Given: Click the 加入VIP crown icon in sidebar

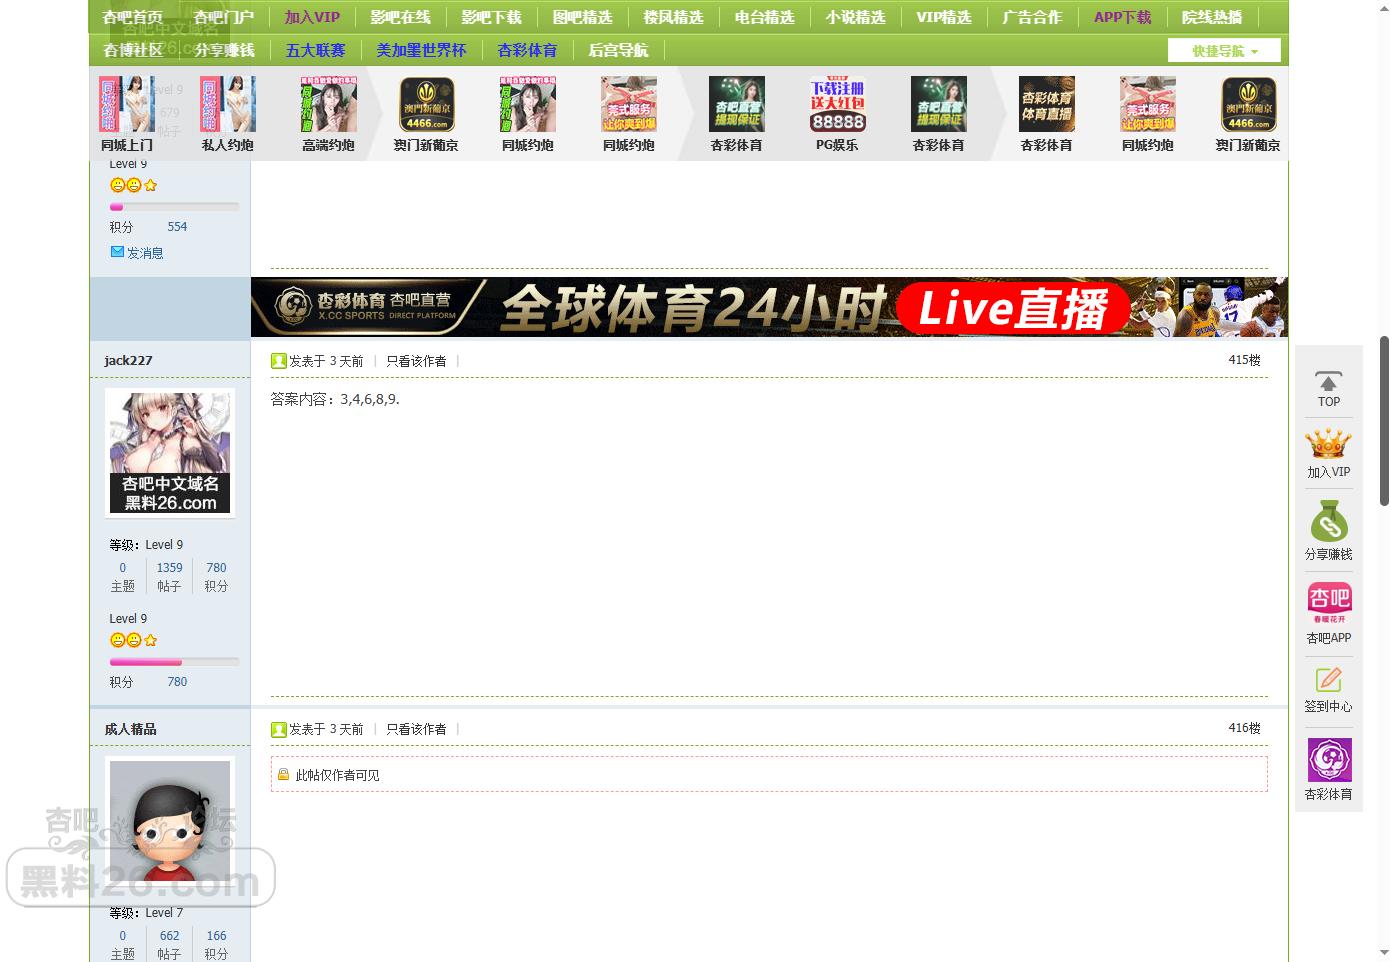Looking at the screenshot, I should pyautogui.click(x=1328, y=444).
